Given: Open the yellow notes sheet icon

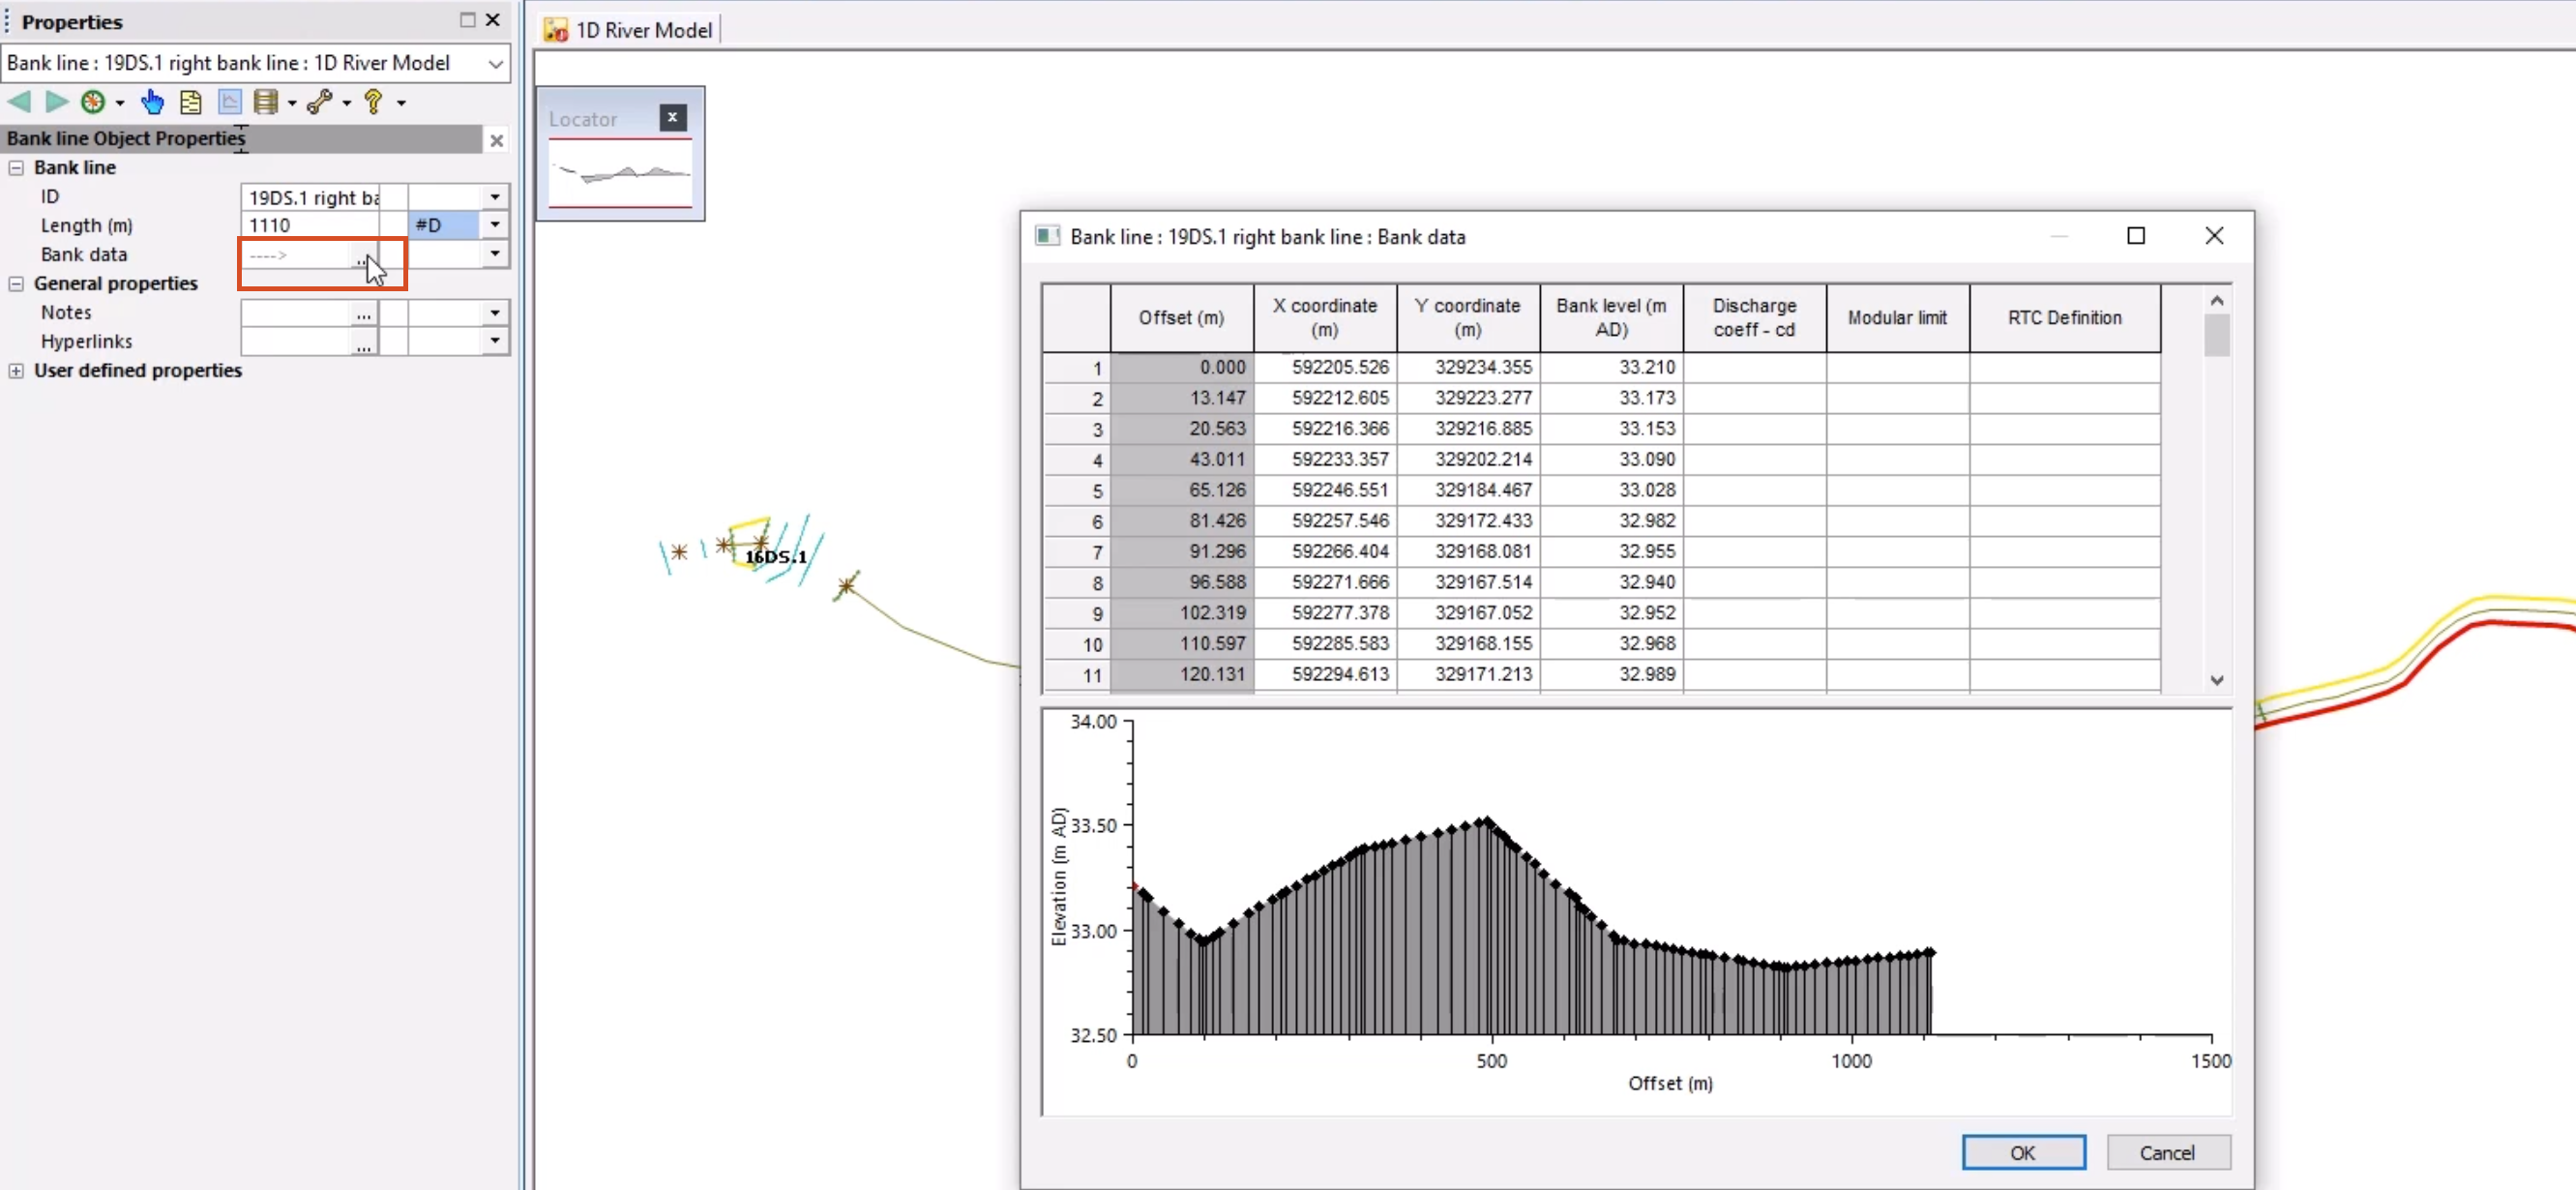Looking at the screenshot, I should tap(190, 102).
